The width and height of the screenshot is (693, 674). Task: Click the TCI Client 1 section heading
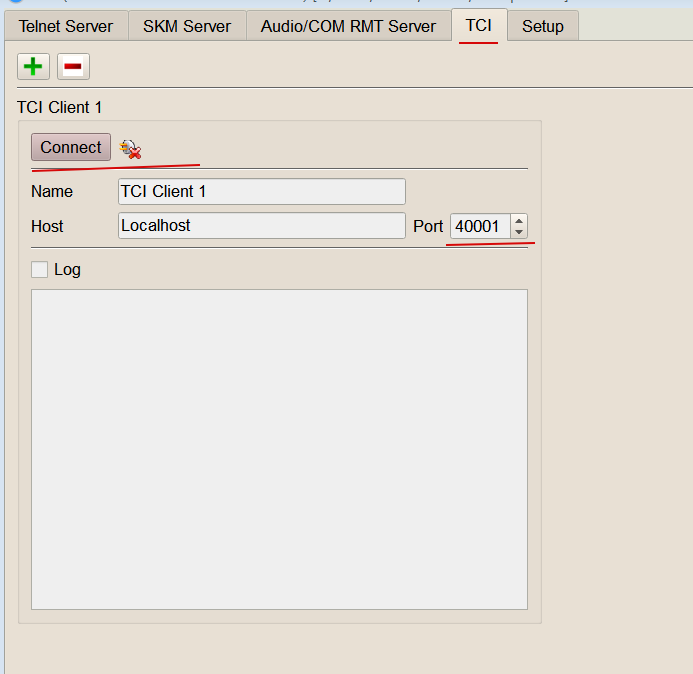60,107
